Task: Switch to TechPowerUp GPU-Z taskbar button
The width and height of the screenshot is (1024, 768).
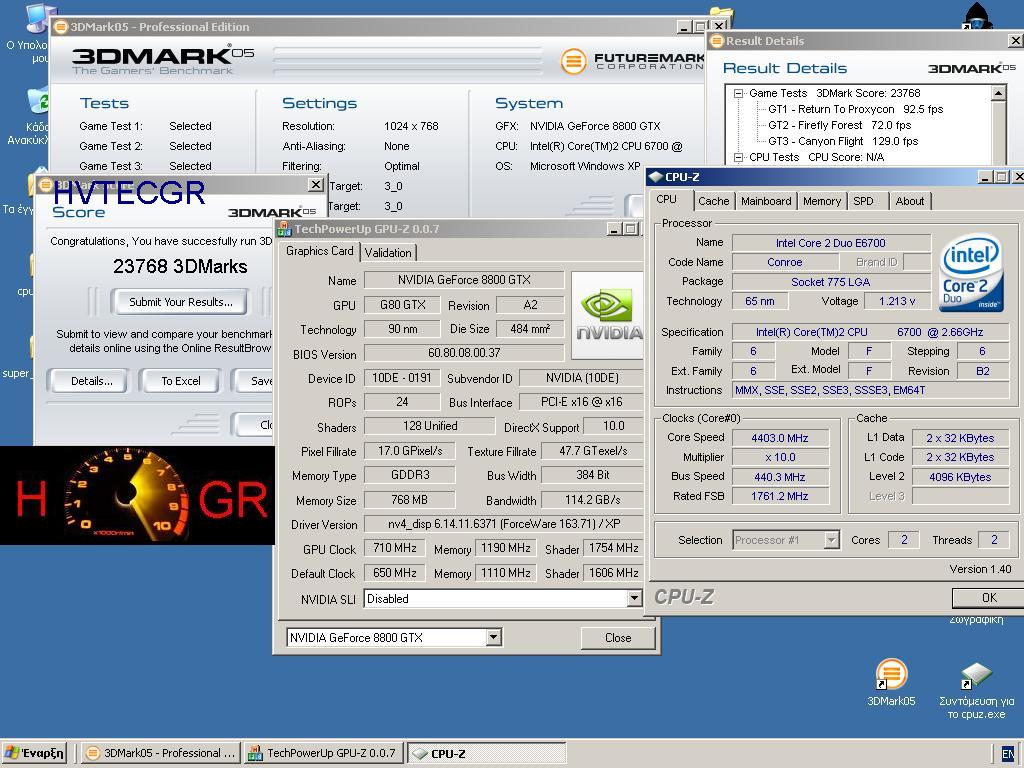Action: (323, 753)
